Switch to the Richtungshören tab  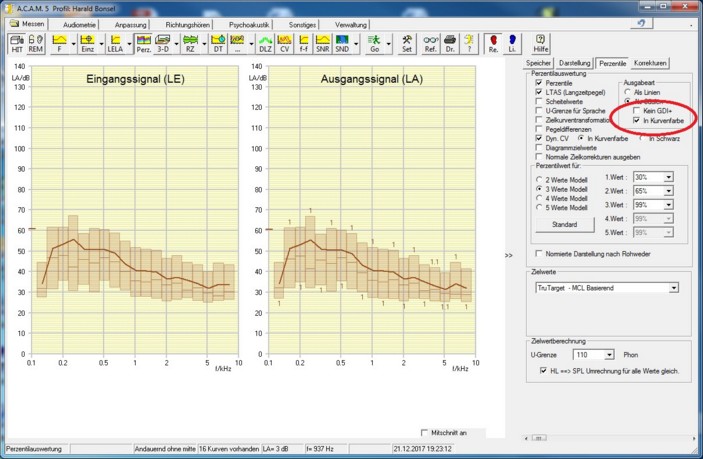click(x=187, y=25)
